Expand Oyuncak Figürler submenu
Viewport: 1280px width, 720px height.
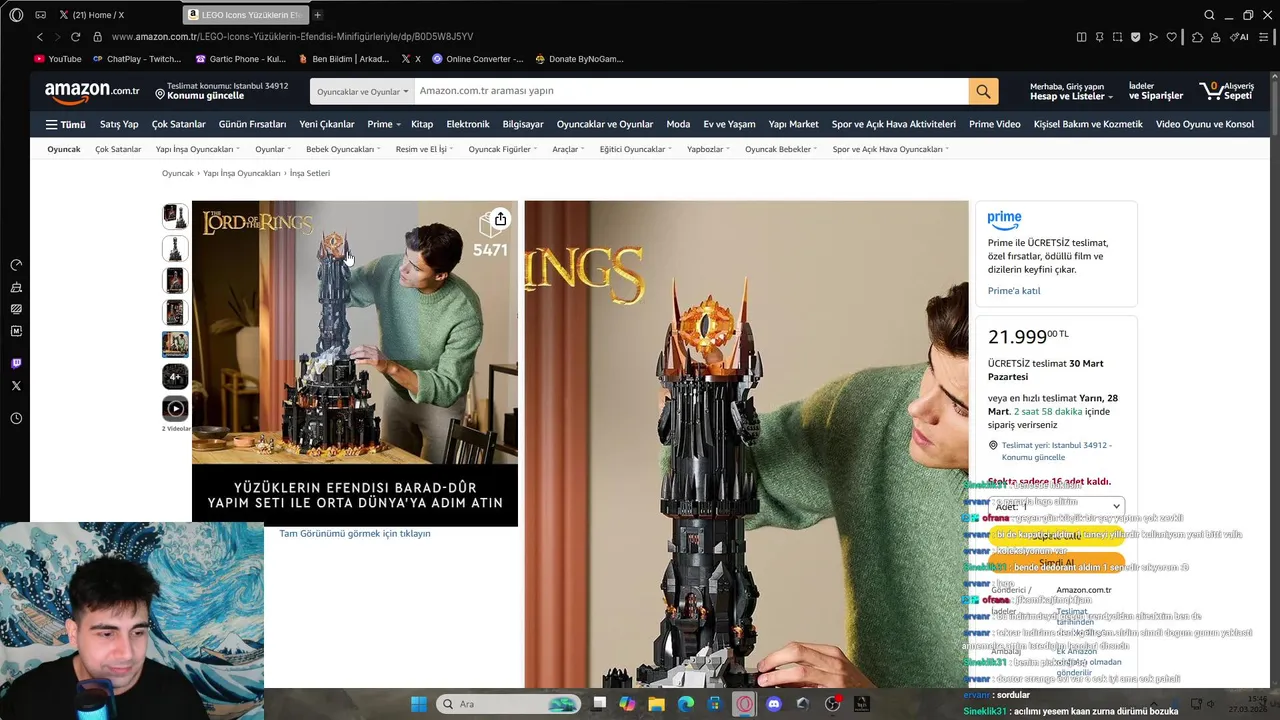(x=503, y=149)
